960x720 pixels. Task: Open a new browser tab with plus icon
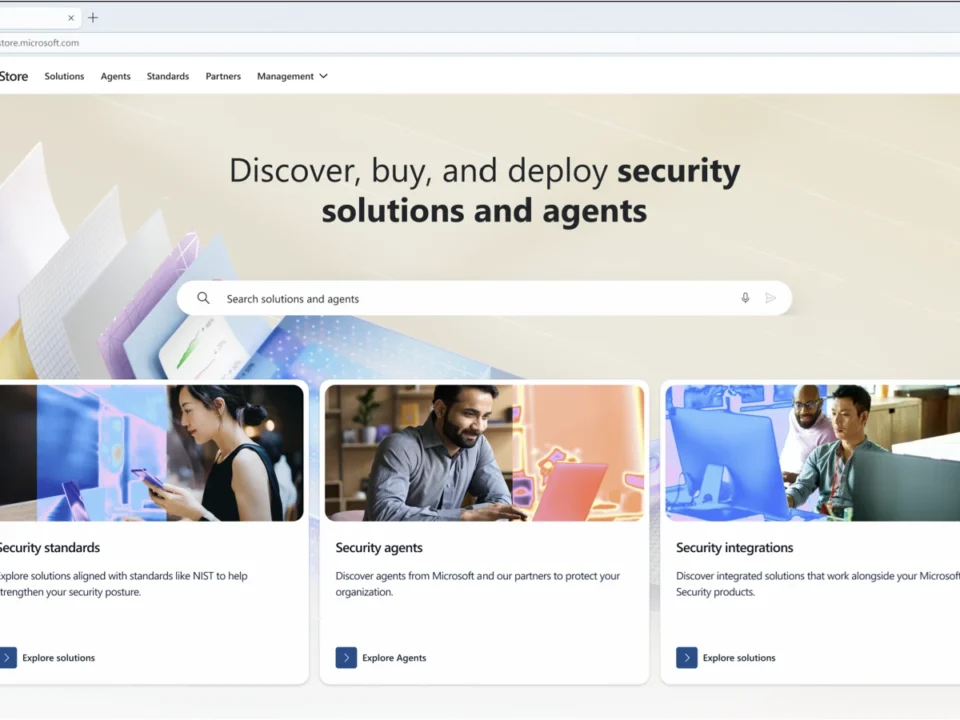[93, 18]
